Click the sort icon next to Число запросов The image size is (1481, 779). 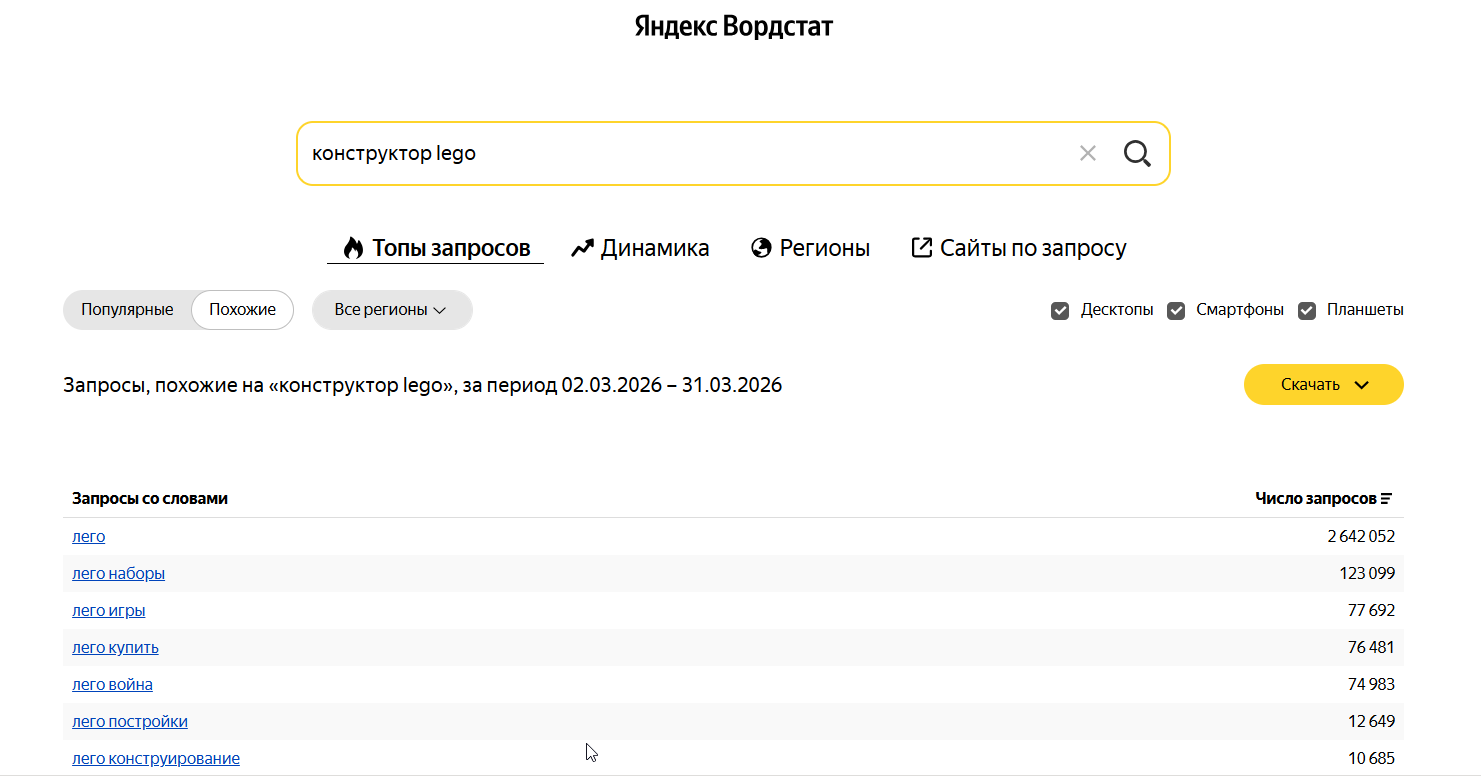pos(1386,497)
